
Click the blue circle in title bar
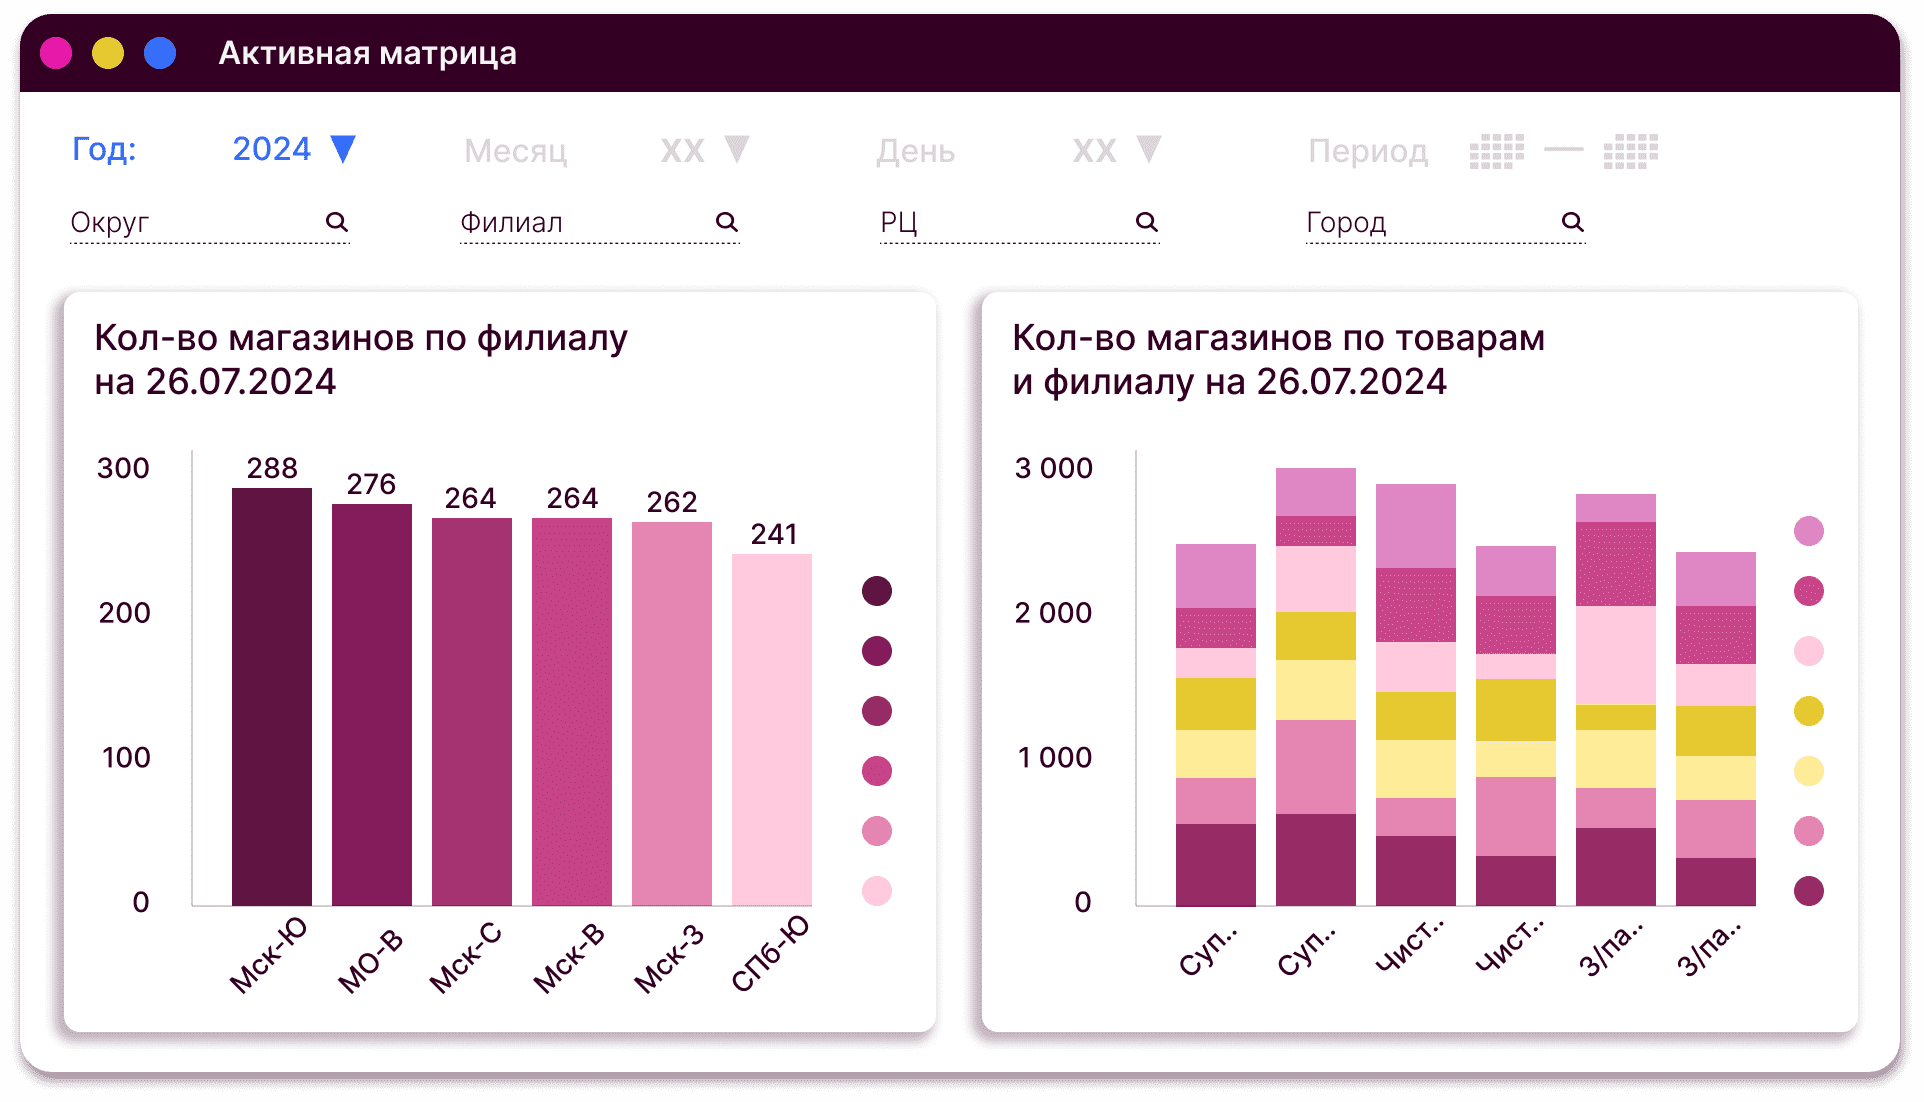(x=160, y=53)
